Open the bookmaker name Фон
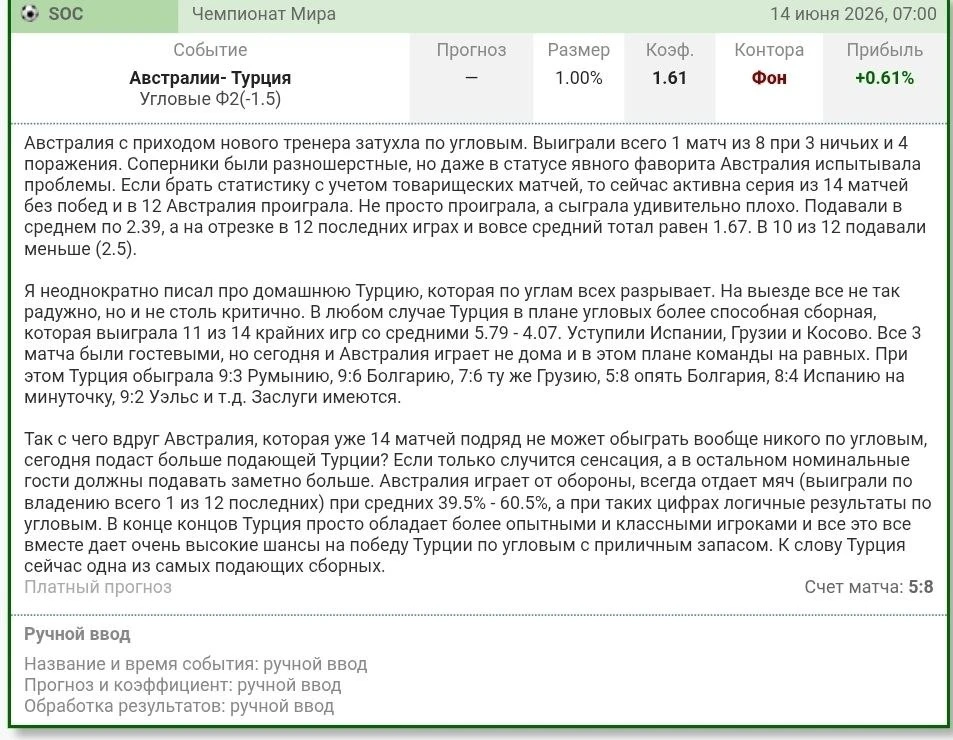Image resolution: width=953 pixels, height=740 pixels. tap(769, 78)
